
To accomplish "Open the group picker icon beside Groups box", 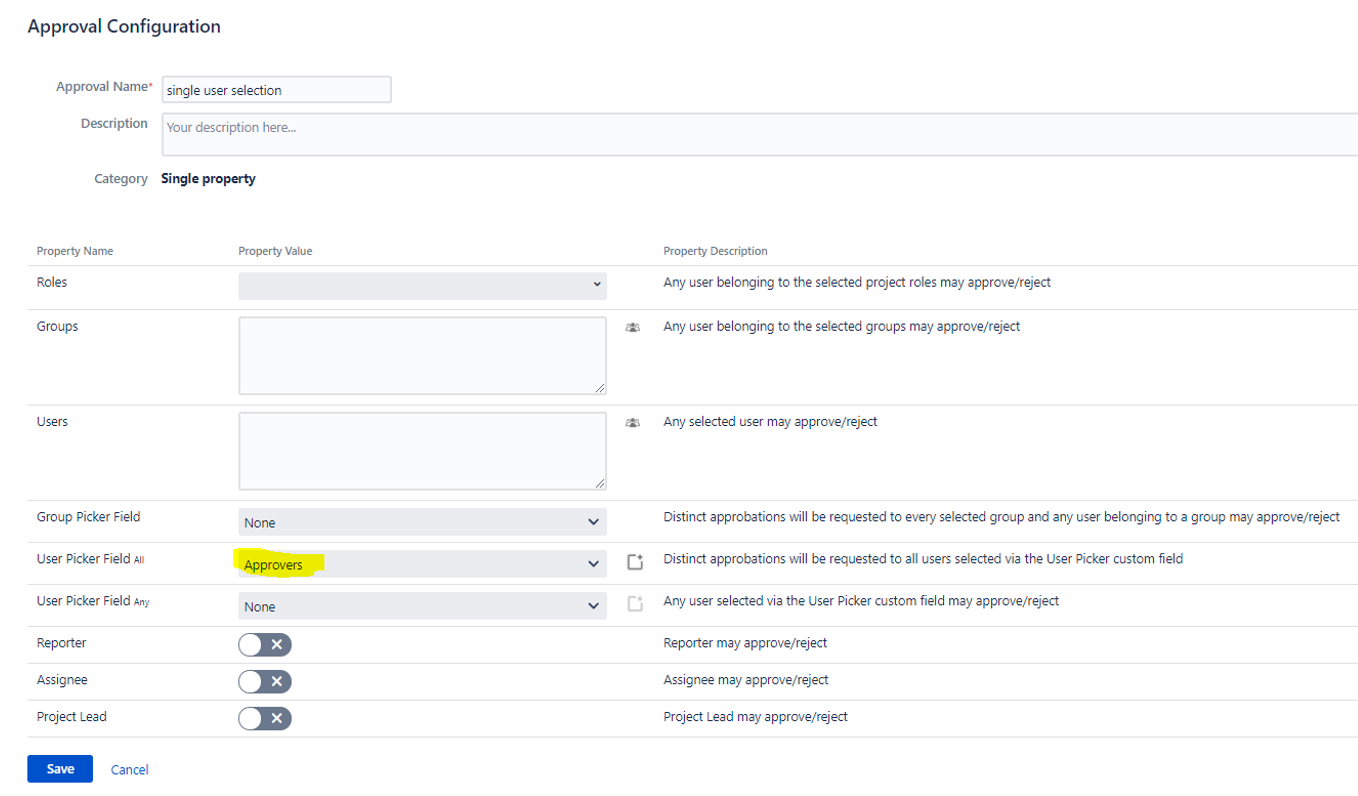I will (632, 327).
